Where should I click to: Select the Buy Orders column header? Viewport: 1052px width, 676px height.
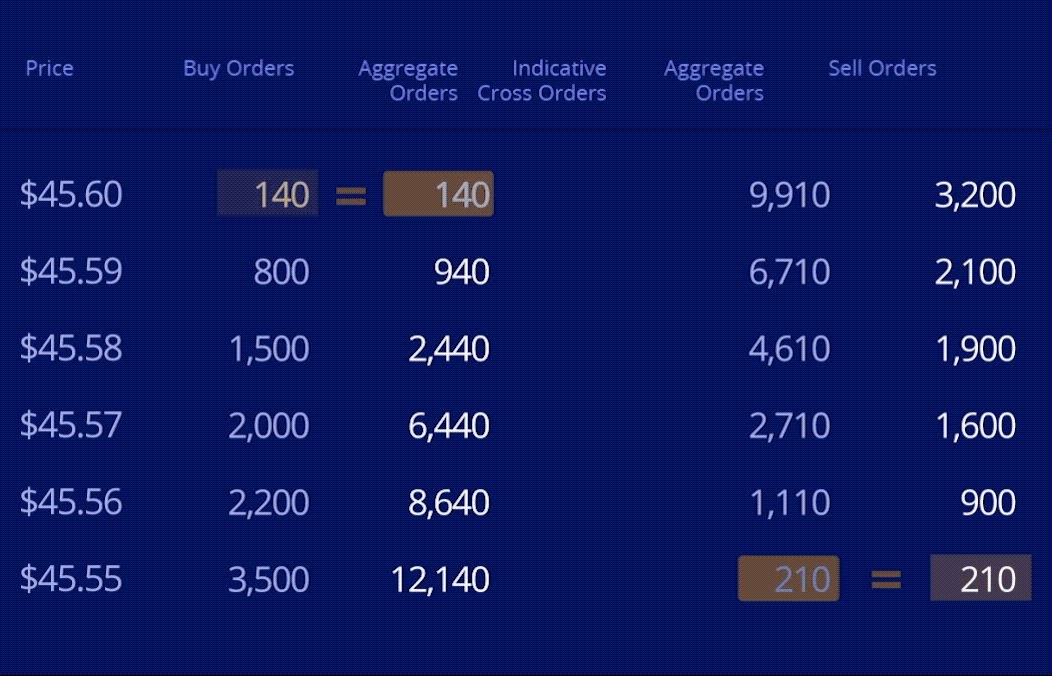click(238, 68)
